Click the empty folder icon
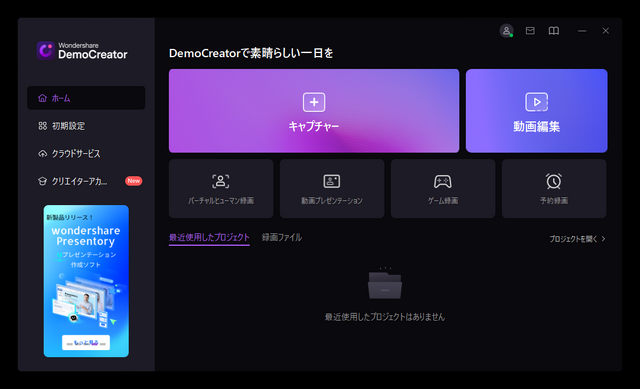Viewport: 640px width, 389px height. pos(385,284)
